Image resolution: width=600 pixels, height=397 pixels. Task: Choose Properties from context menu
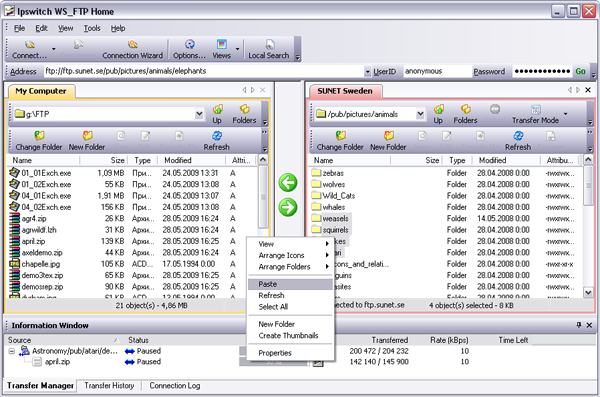click(x=290, y=353)
